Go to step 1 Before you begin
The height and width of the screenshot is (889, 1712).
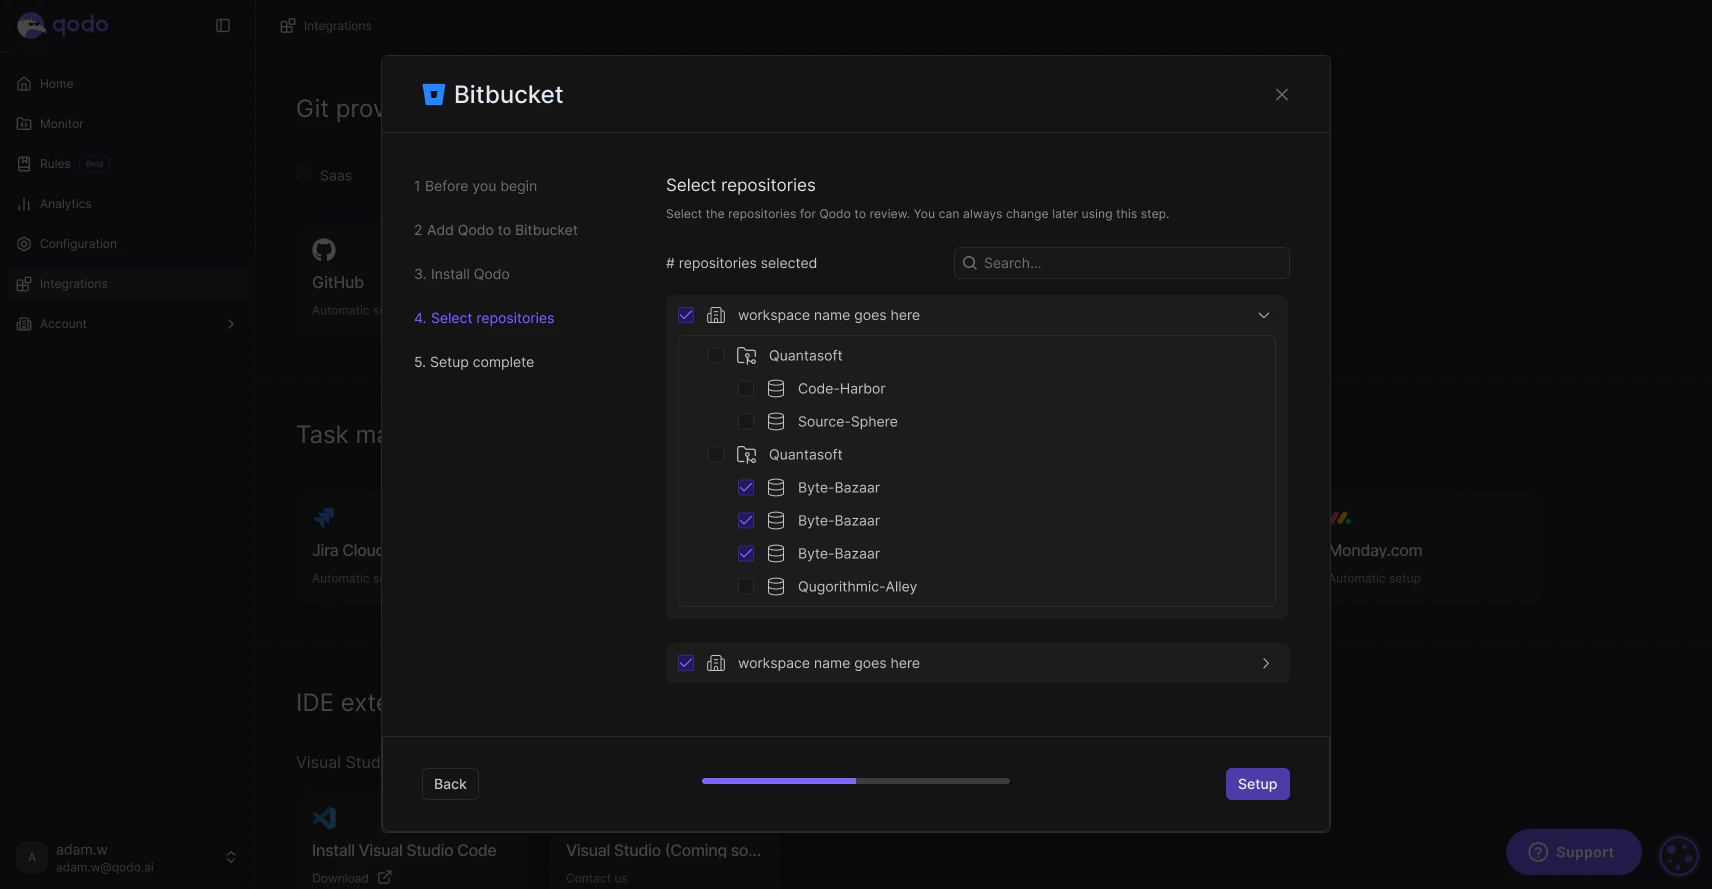[476, 186]
